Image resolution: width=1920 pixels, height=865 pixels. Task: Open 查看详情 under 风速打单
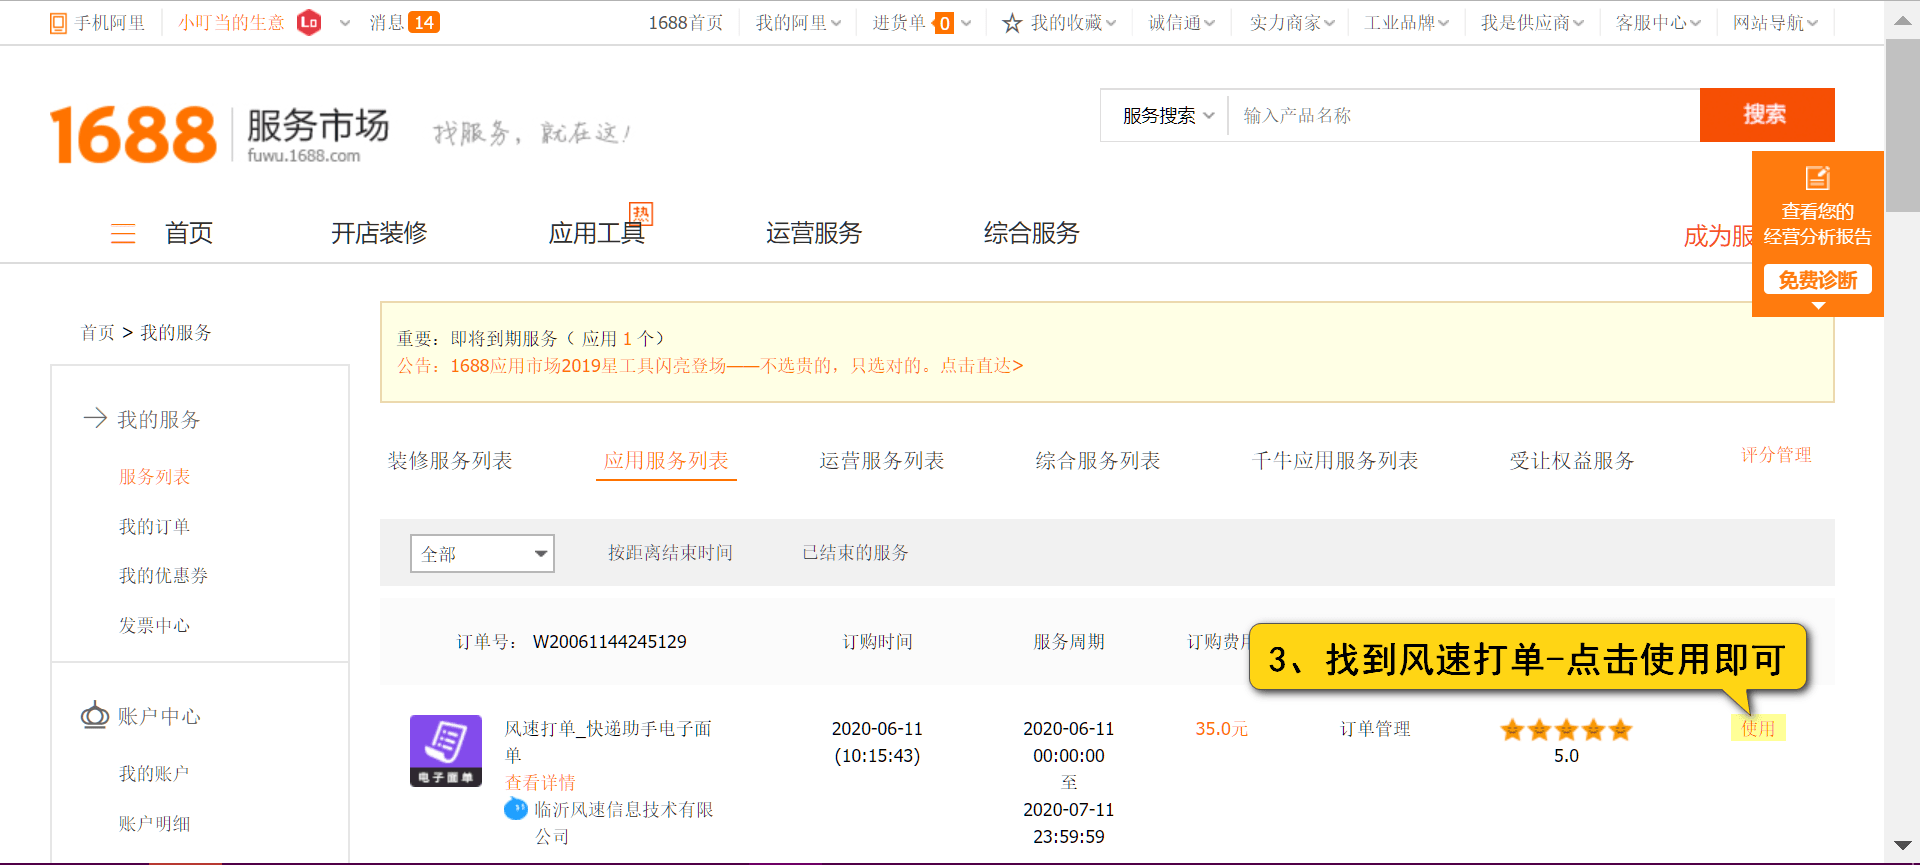point(540,782)
